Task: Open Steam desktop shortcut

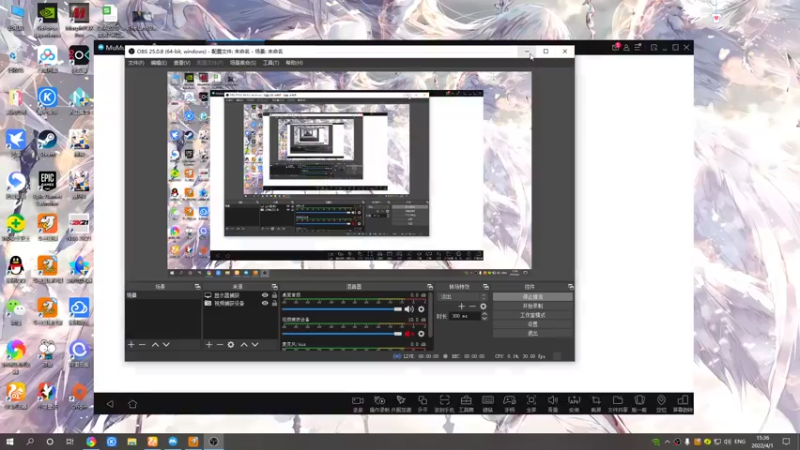Action: [47, 143]
